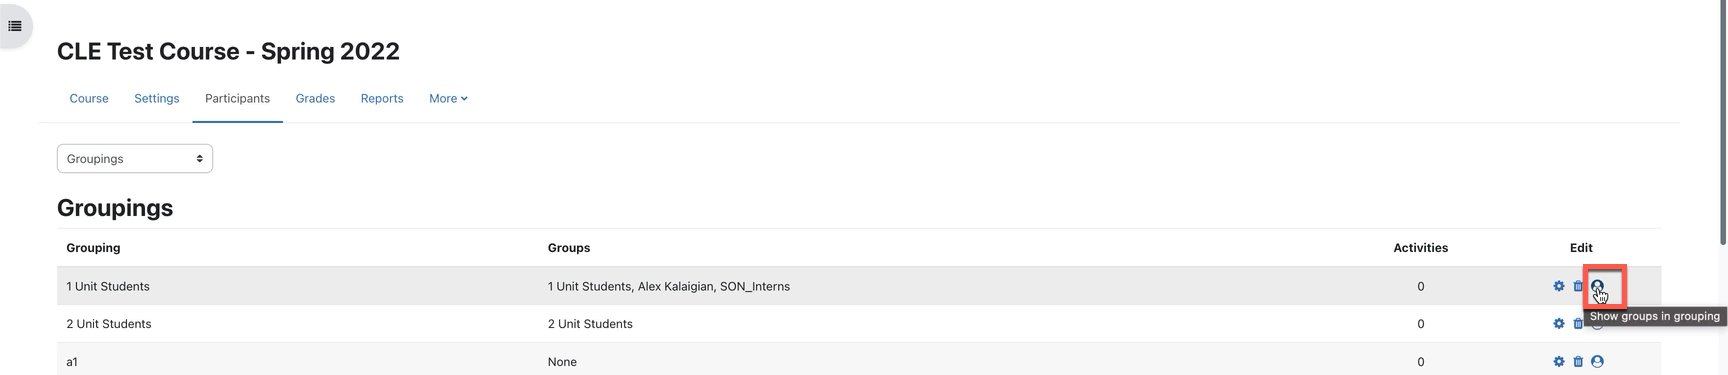Go to the Grades tab
1728x375 pixels.
click(x=315, y=98)
